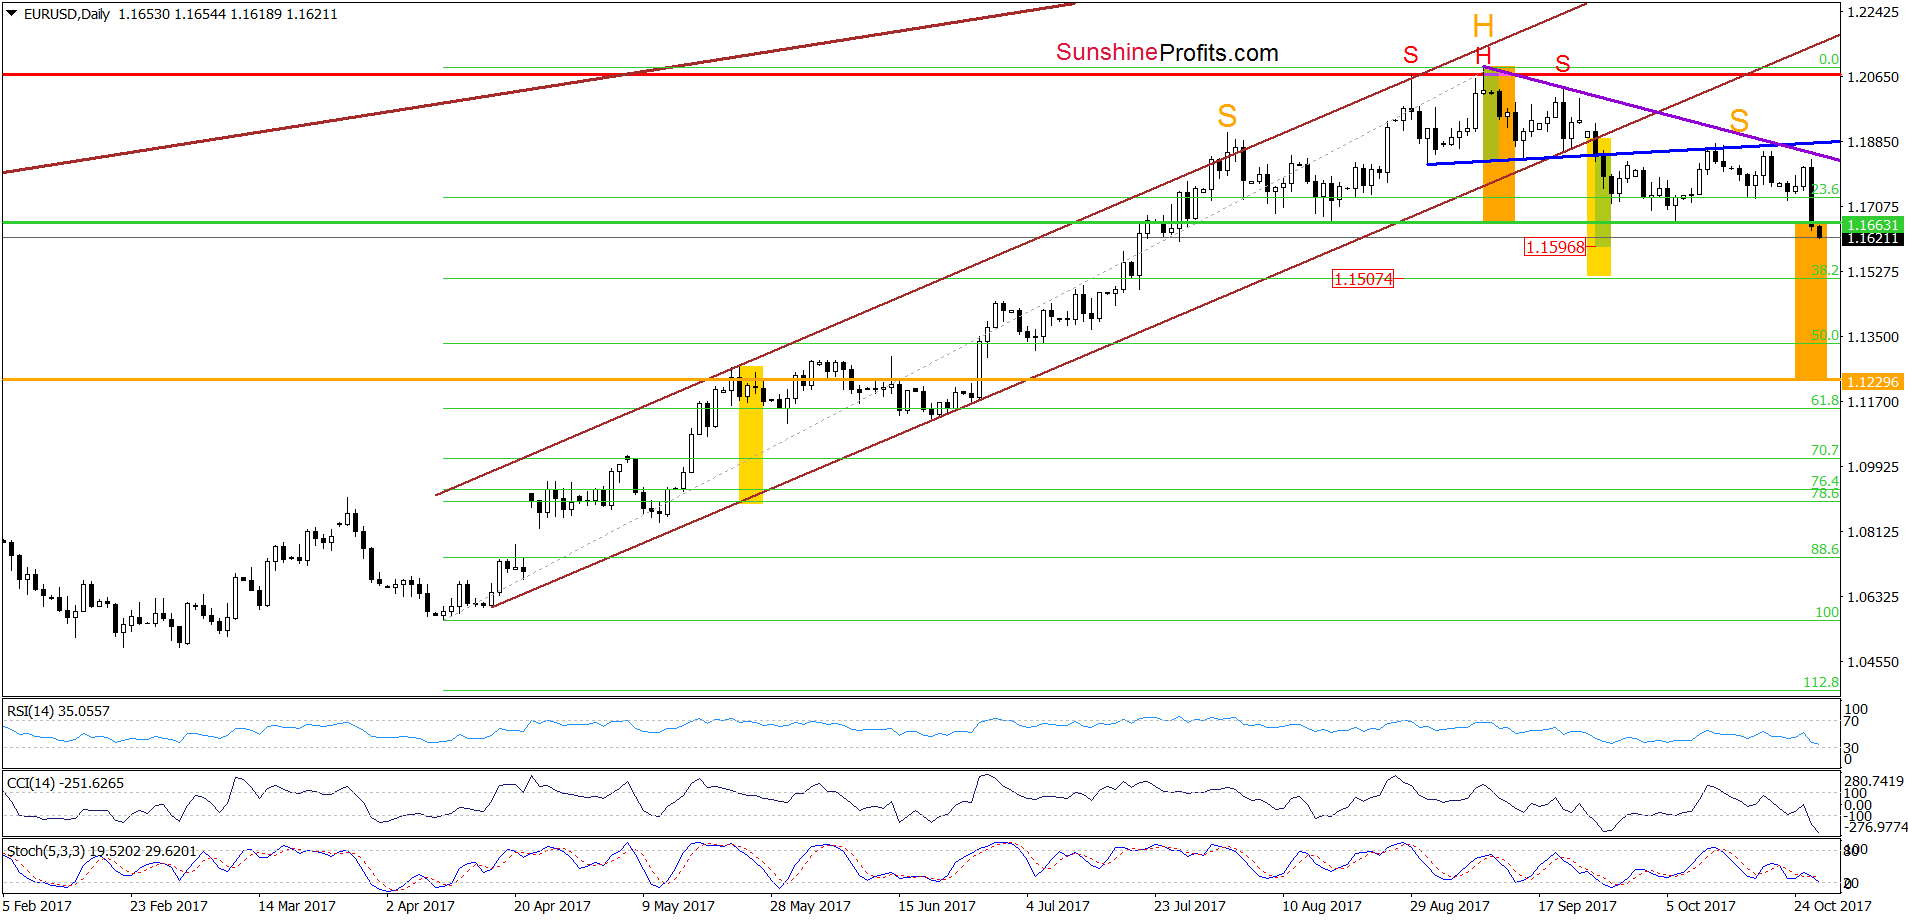Viewport: 1908px width, 920px height.
Task: Select the red 1.15968 price label
Action: pyautogui.click(x=1555, y=247)
